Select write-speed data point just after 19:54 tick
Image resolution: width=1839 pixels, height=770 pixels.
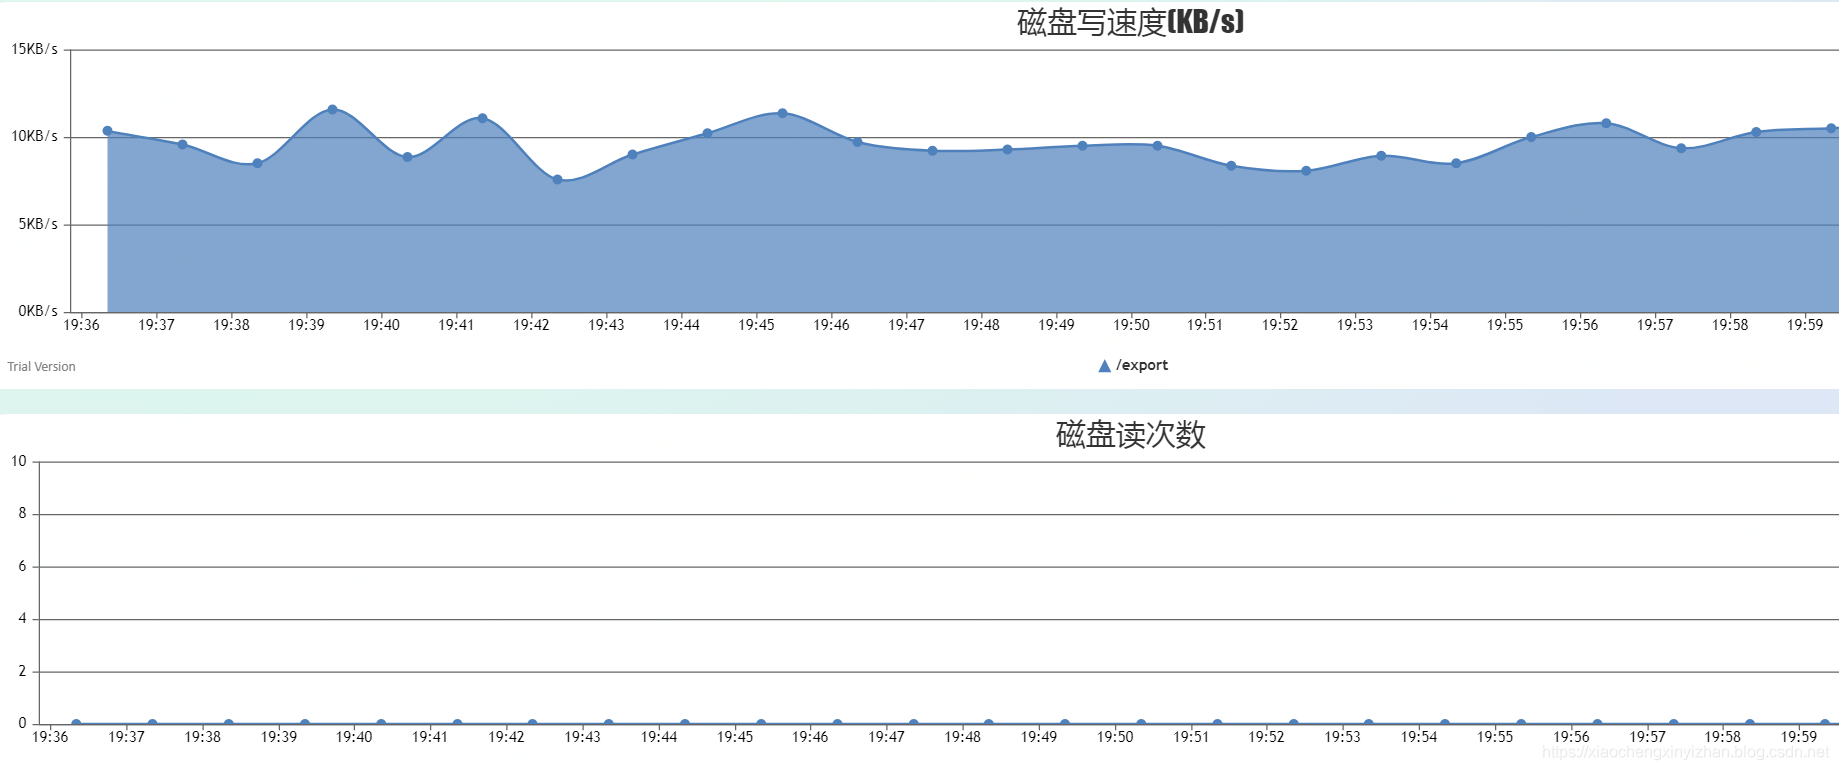click(1456, 163)
